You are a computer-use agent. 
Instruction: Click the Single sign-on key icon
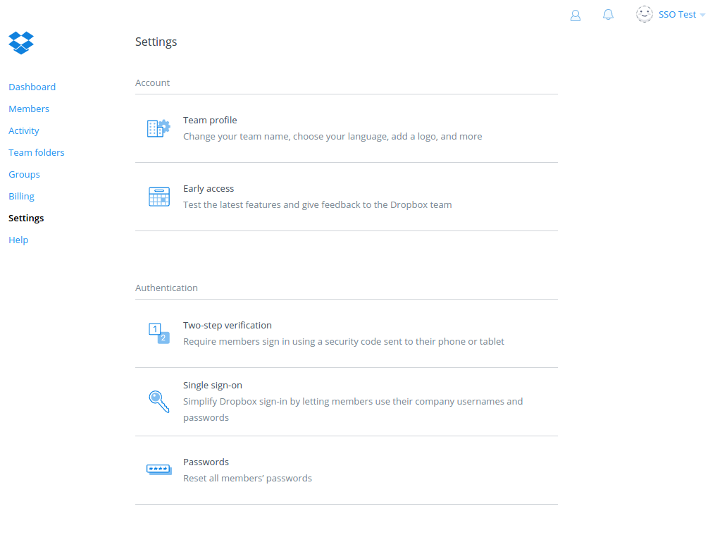click(159, 401)
